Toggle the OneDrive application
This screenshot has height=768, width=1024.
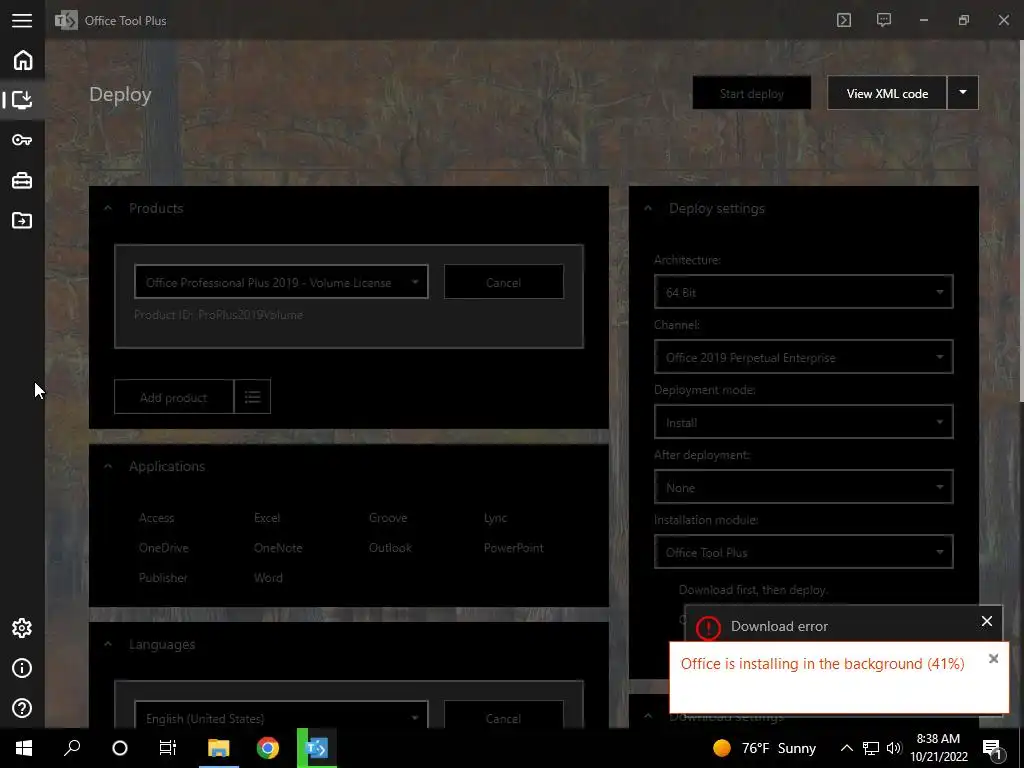(x=163, y=548)
